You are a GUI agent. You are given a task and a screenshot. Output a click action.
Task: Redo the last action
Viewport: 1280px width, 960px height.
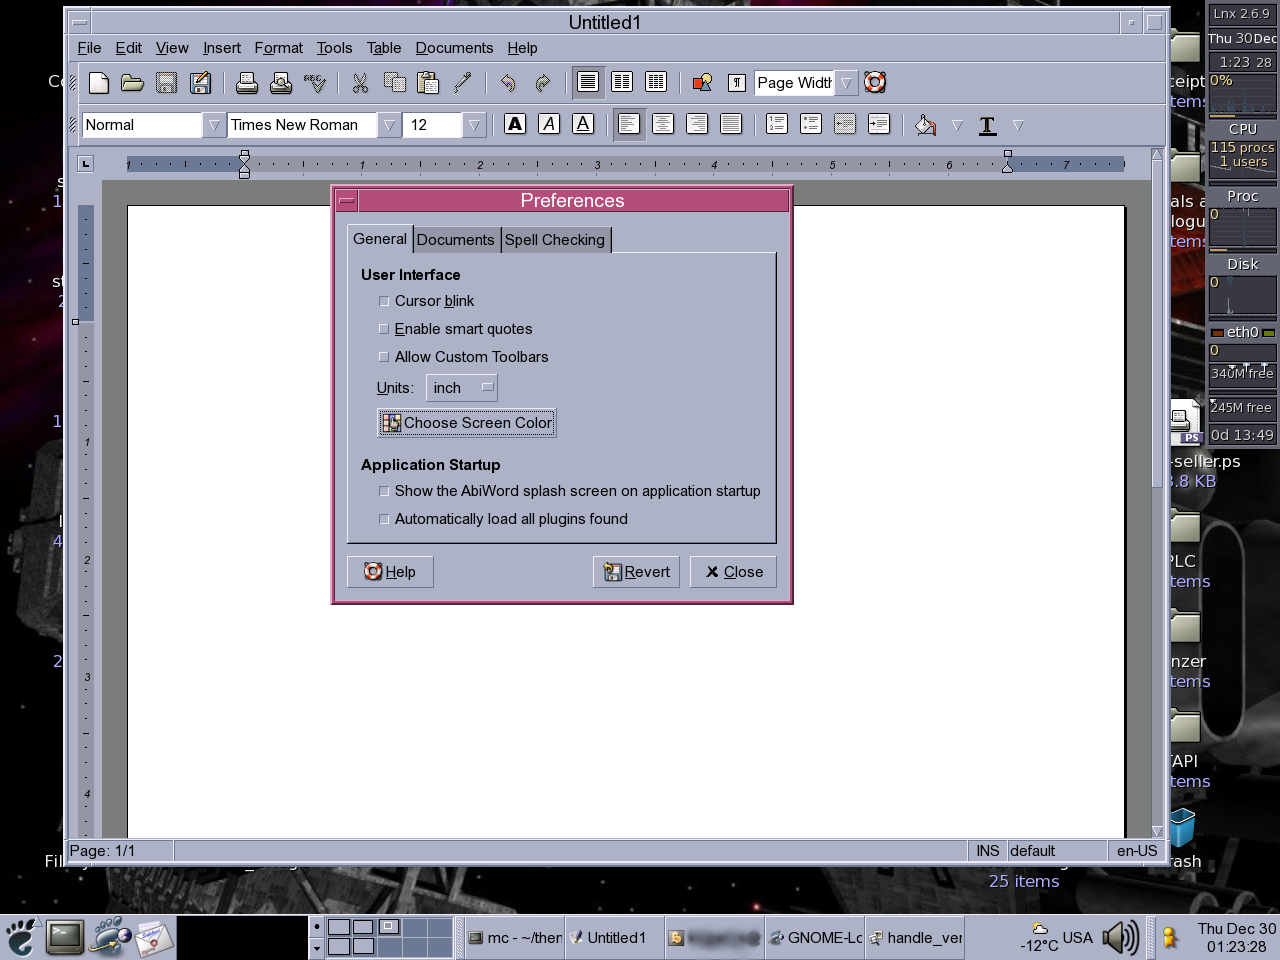(x=542, y=83)
